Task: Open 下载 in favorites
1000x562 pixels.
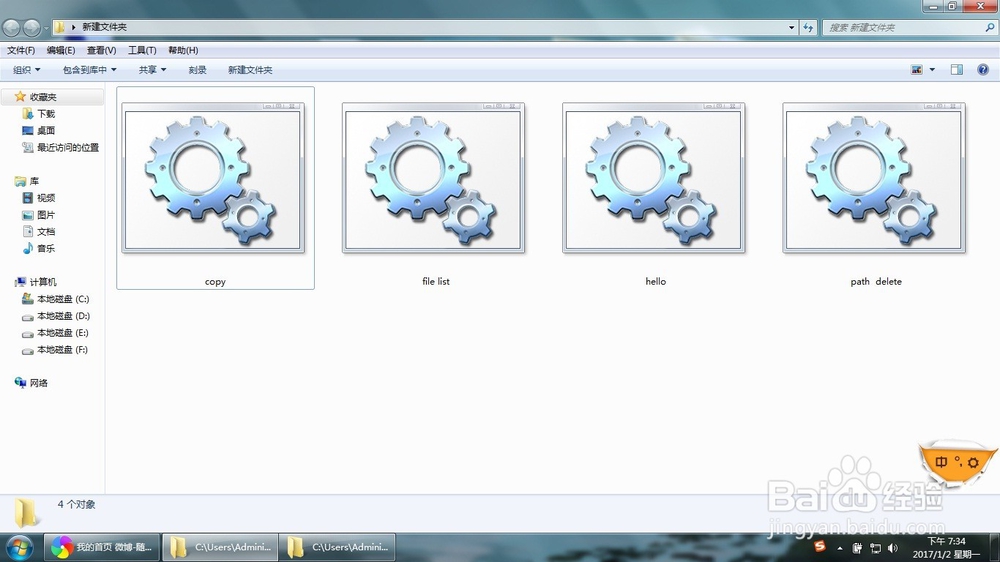Action: (x=46, y=114)
